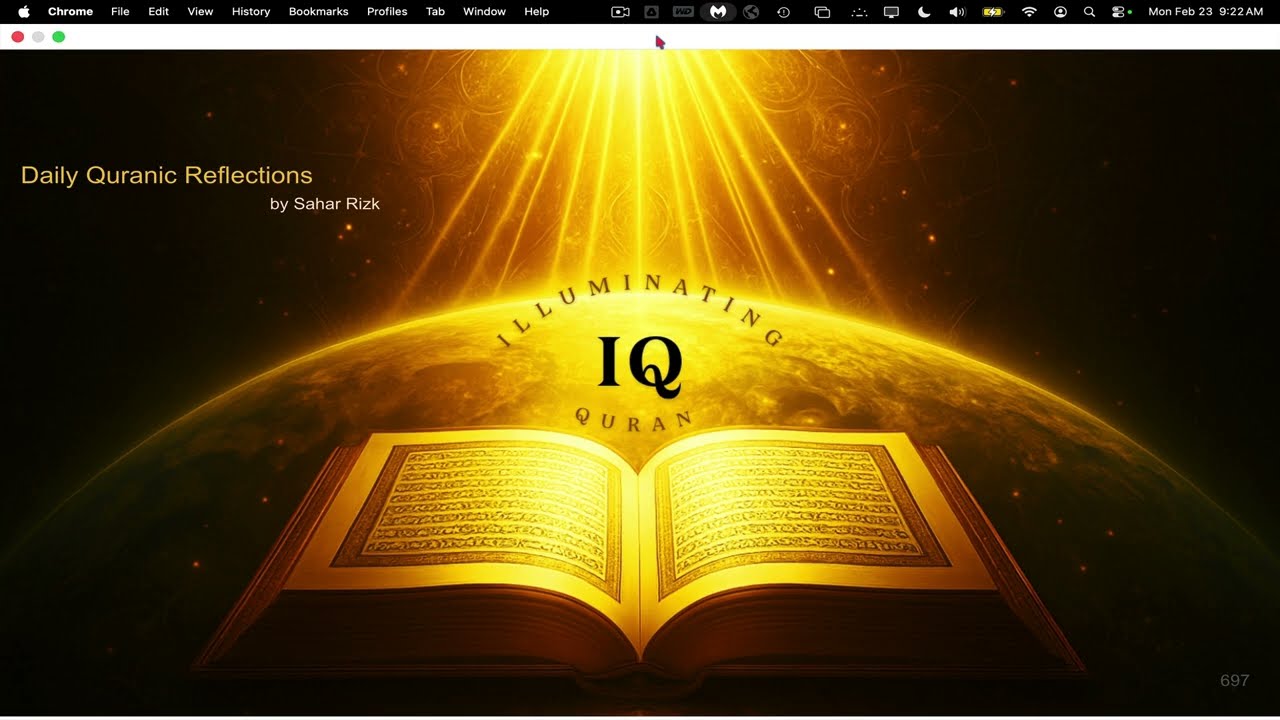Open Spotlight search

[x=1090, y=12]
